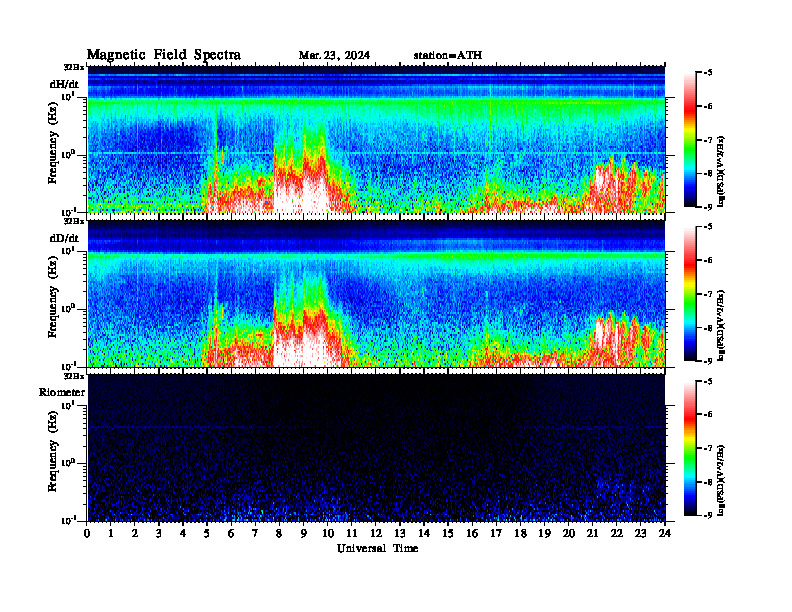792x612 pixels.
Task: Click the color bar beside the Riometer spectrogram
Action: tap(689, 448)
